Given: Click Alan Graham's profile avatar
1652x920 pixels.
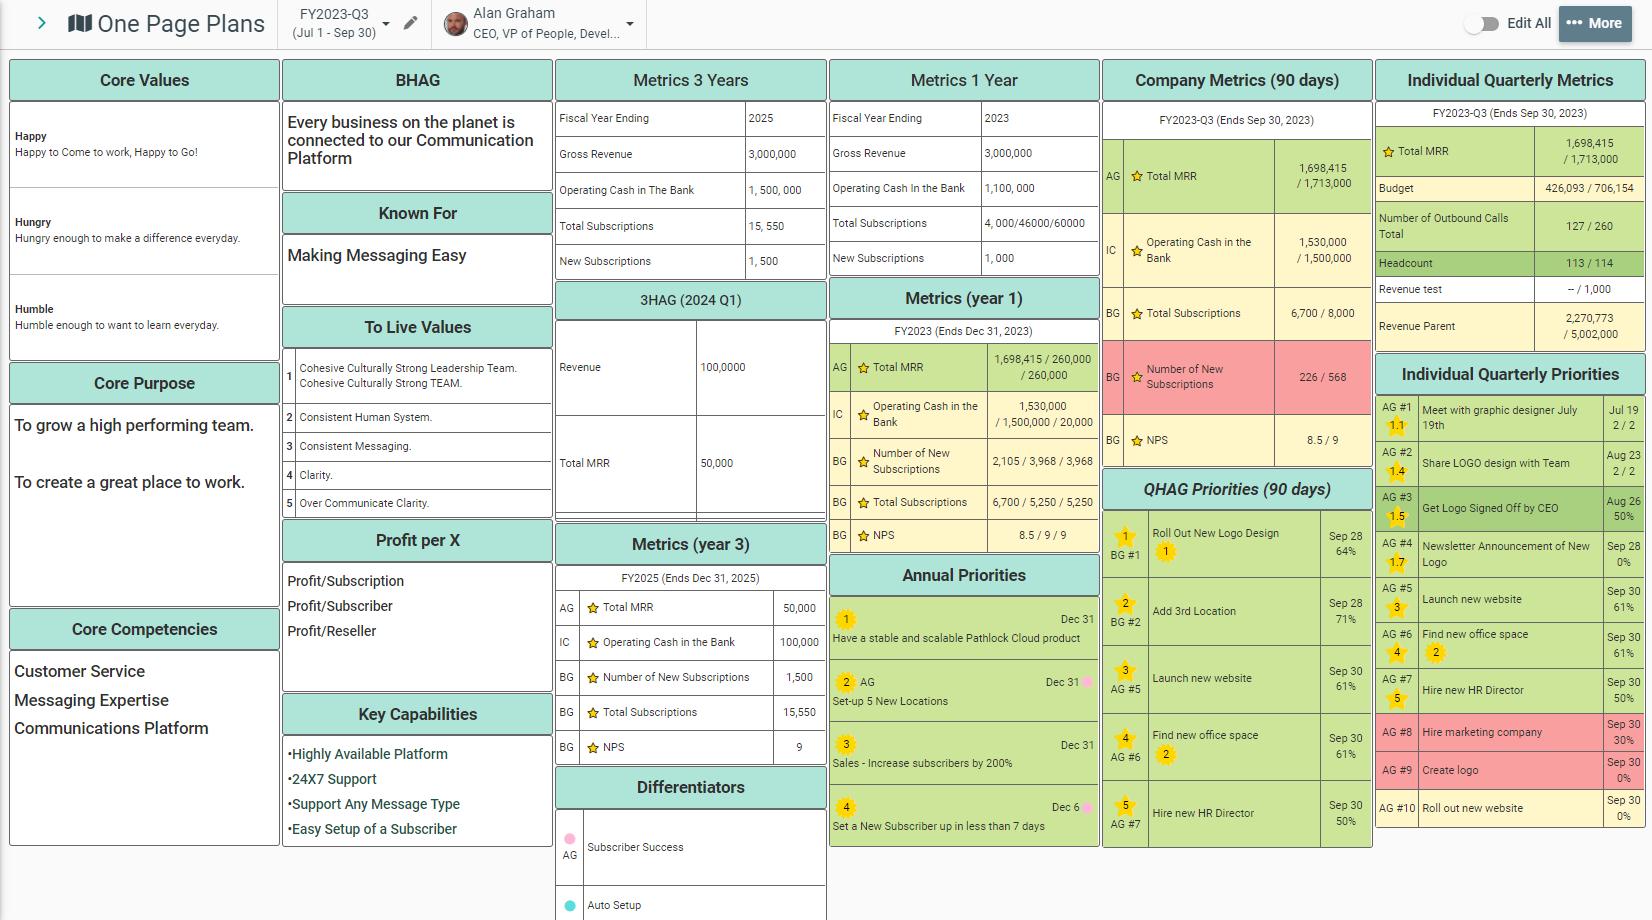Looking at the screenshot, I should tap(459, 22).
